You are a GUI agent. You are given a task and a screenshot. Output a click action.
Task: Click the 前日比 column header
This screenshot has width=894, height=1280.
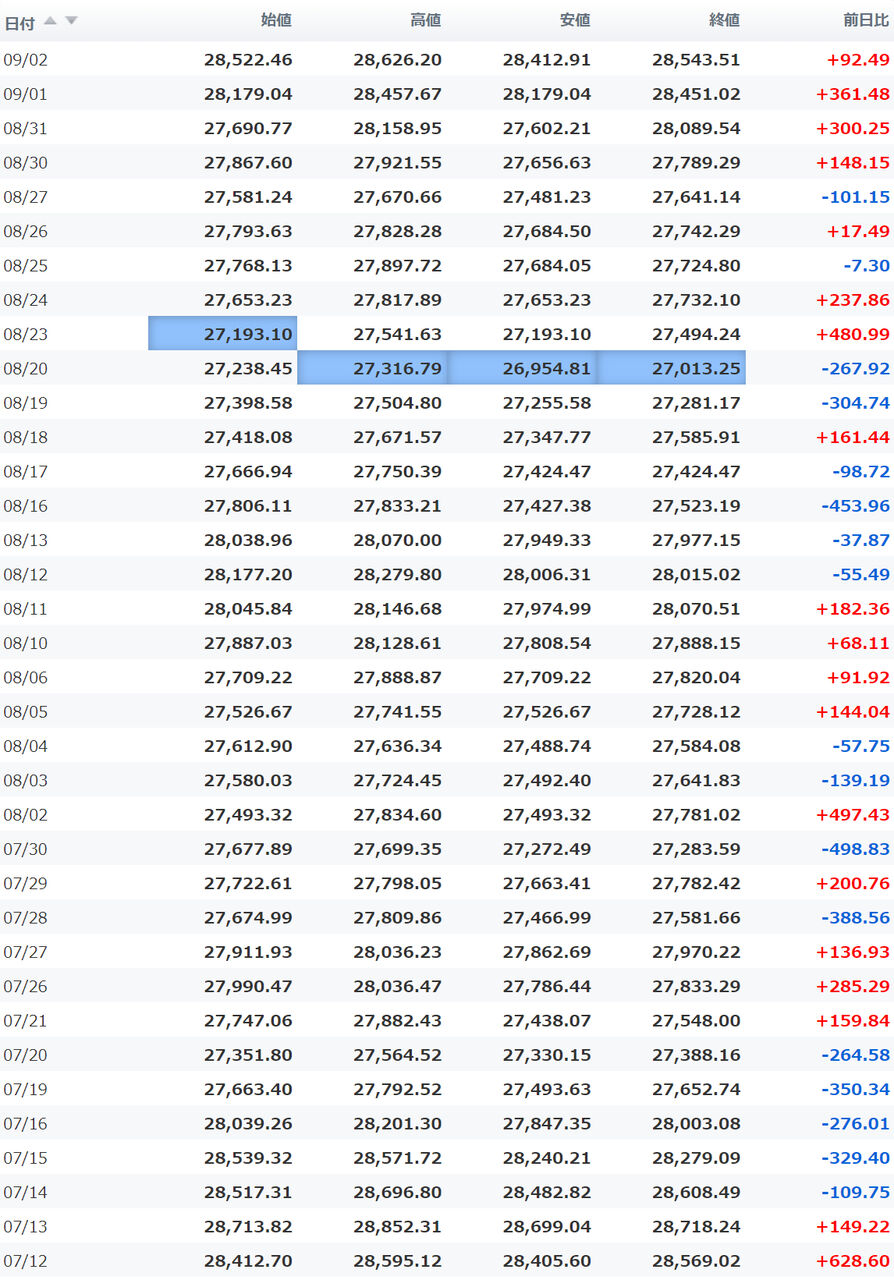(x=866, y=20)
